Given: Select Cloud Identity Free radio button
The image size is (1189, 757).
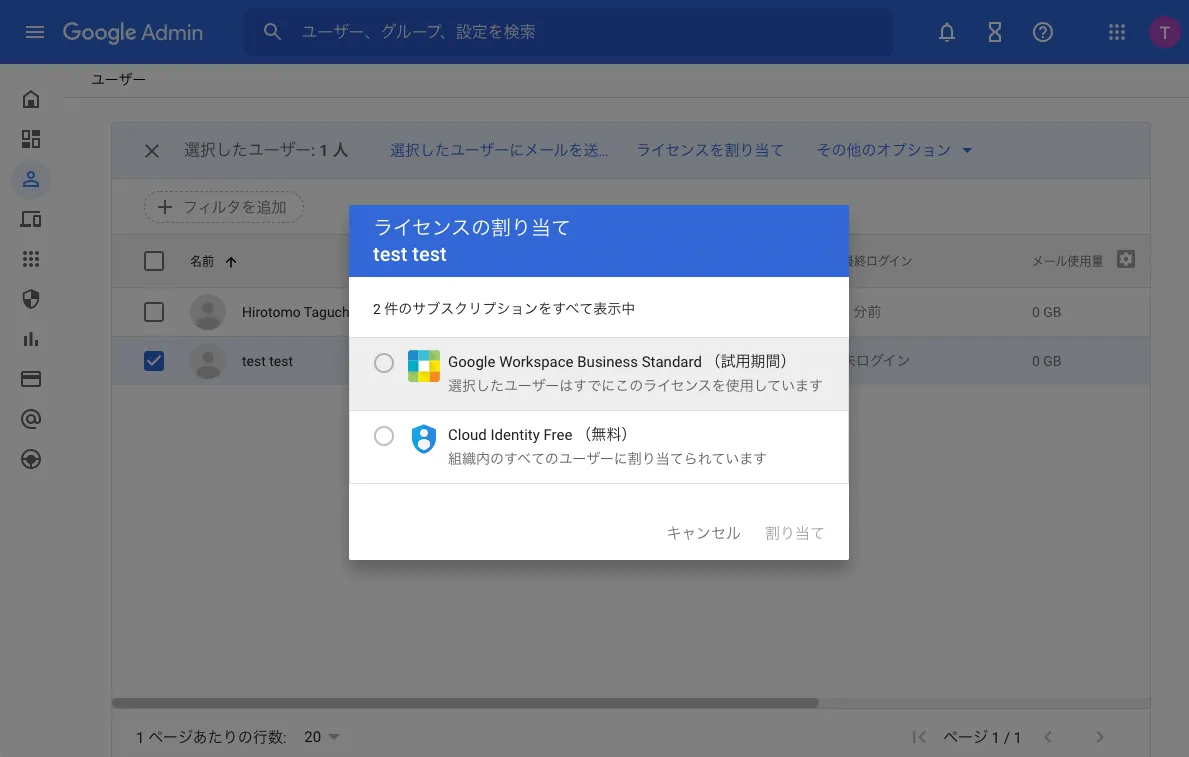Looking at the screenshot, I should (384, 435).
